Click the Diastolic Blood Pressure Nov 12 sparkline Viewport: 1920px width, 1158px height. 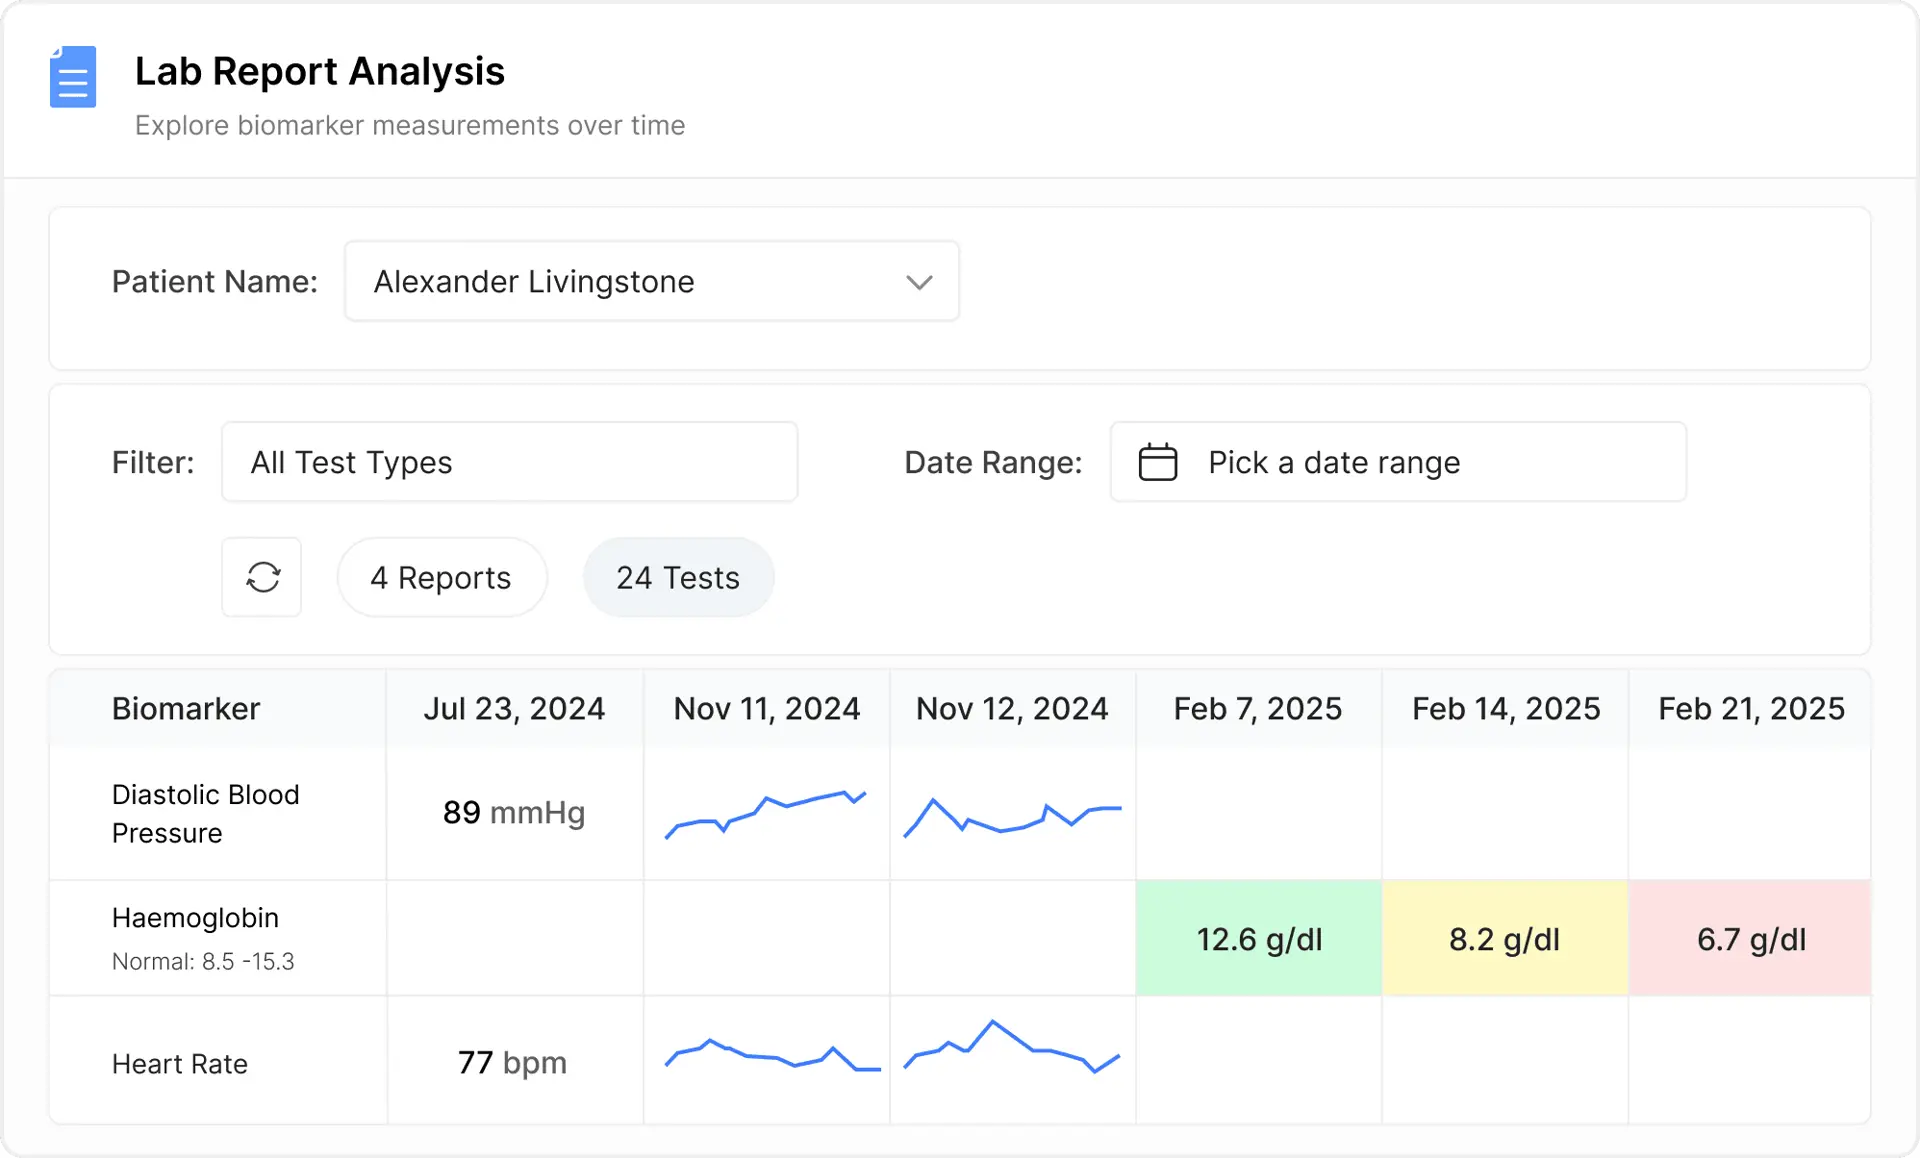(x=1012, y=812)
